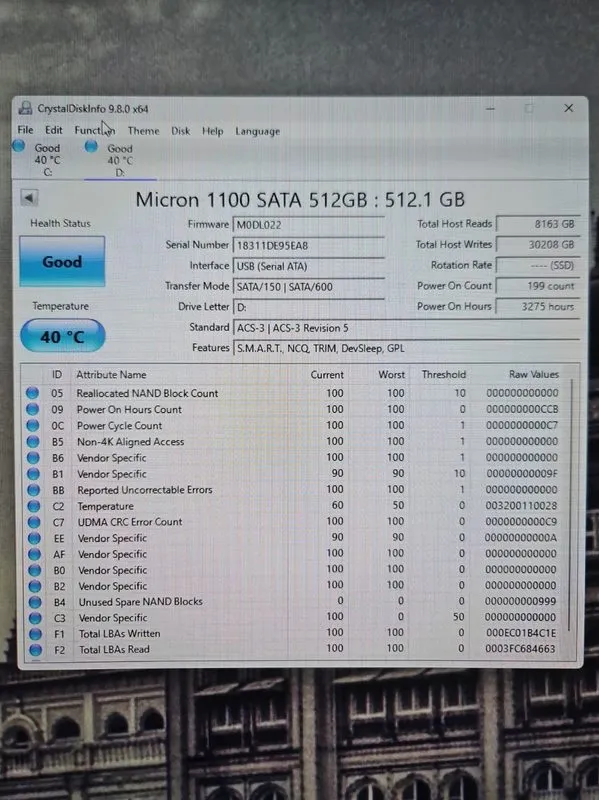Click the Raw Values column header

pos(534,374)
